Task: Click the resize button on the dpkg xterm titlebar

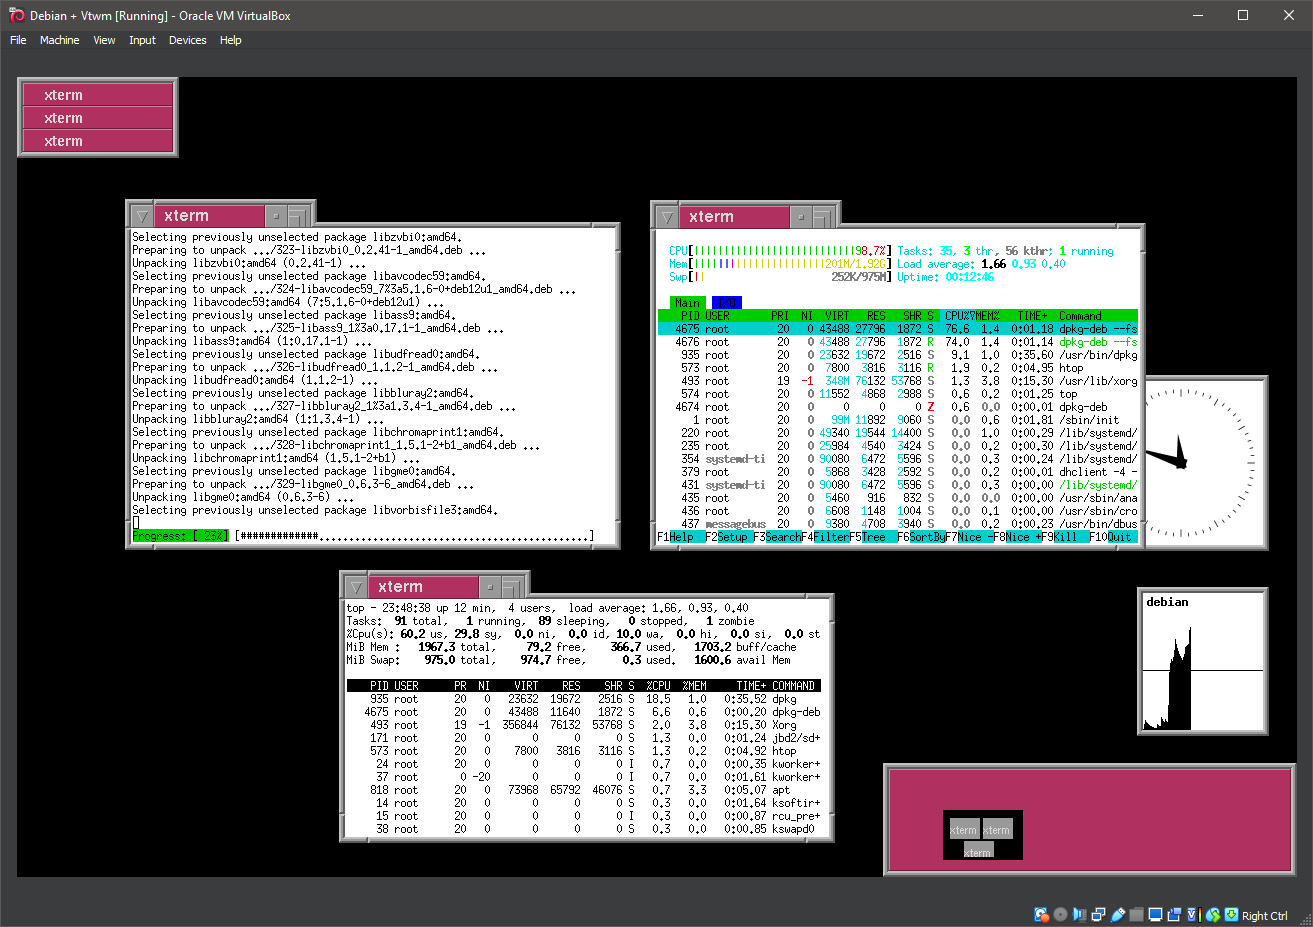Action: [299, 214]
